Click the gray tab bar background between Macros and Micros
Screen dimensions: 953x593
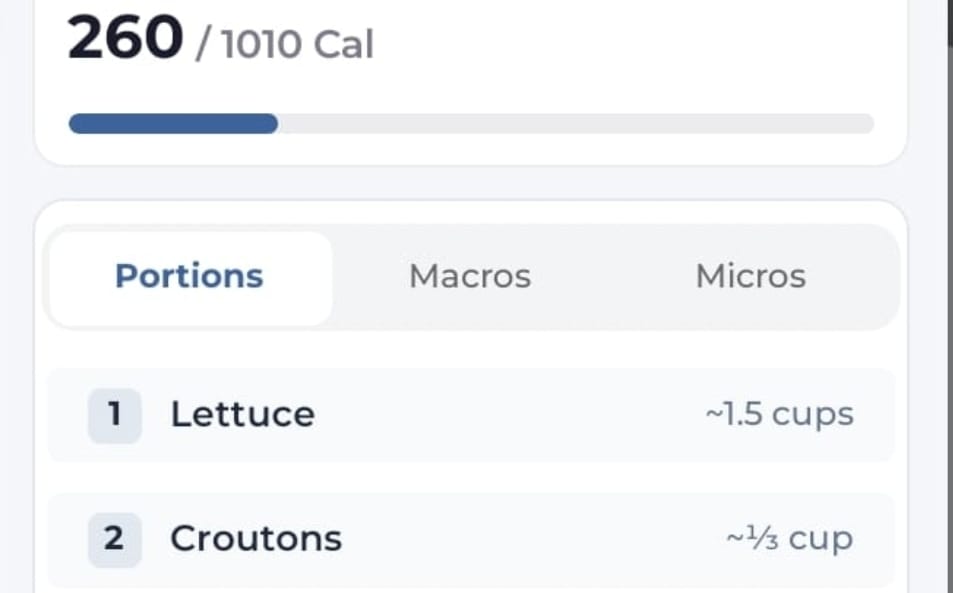click(x=614, y=277)
